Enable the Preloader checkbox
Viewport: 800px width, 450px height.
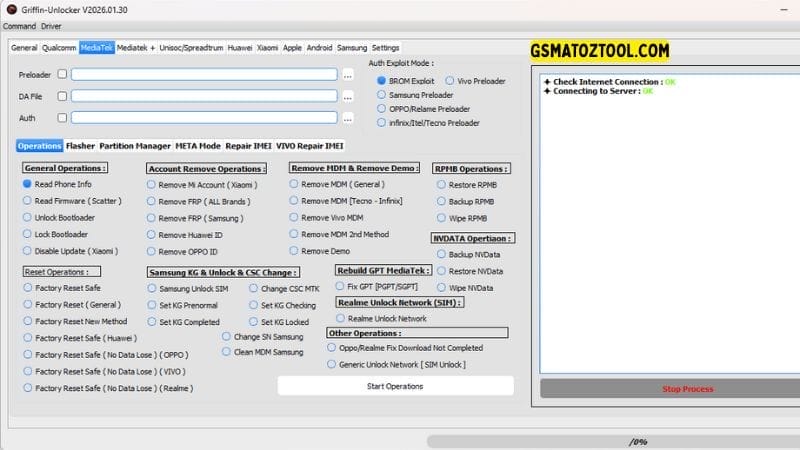(62, 74)
